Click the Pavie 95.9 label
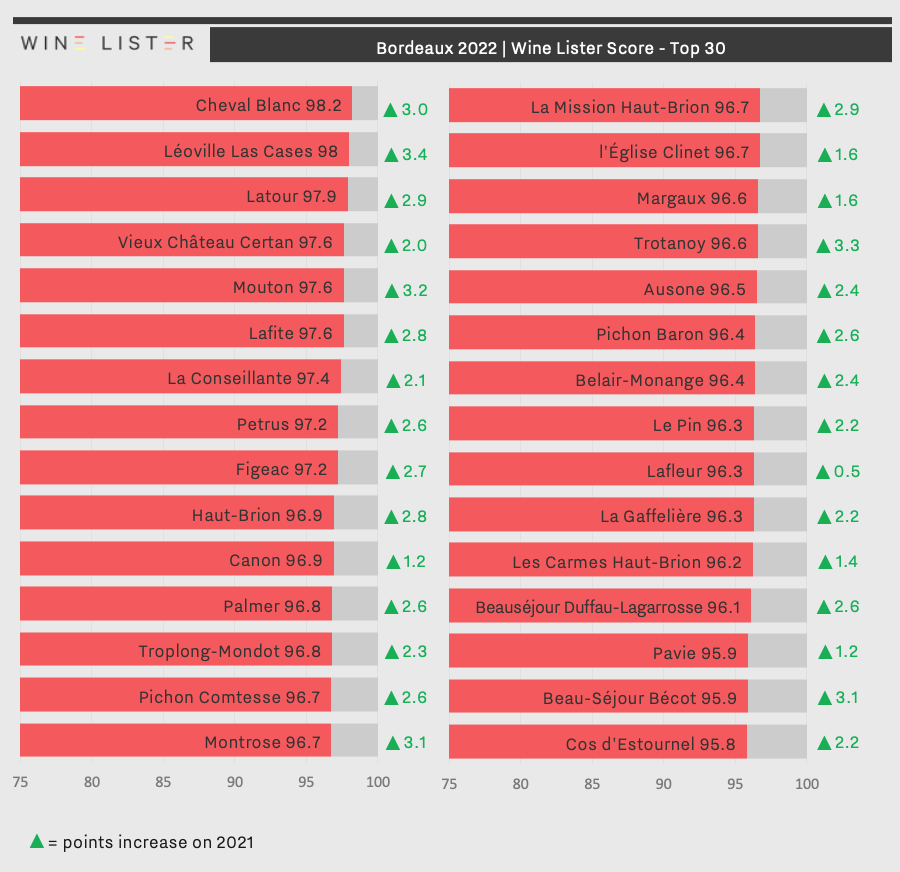The width and height of the screenshot is (900, 872). 695,653
